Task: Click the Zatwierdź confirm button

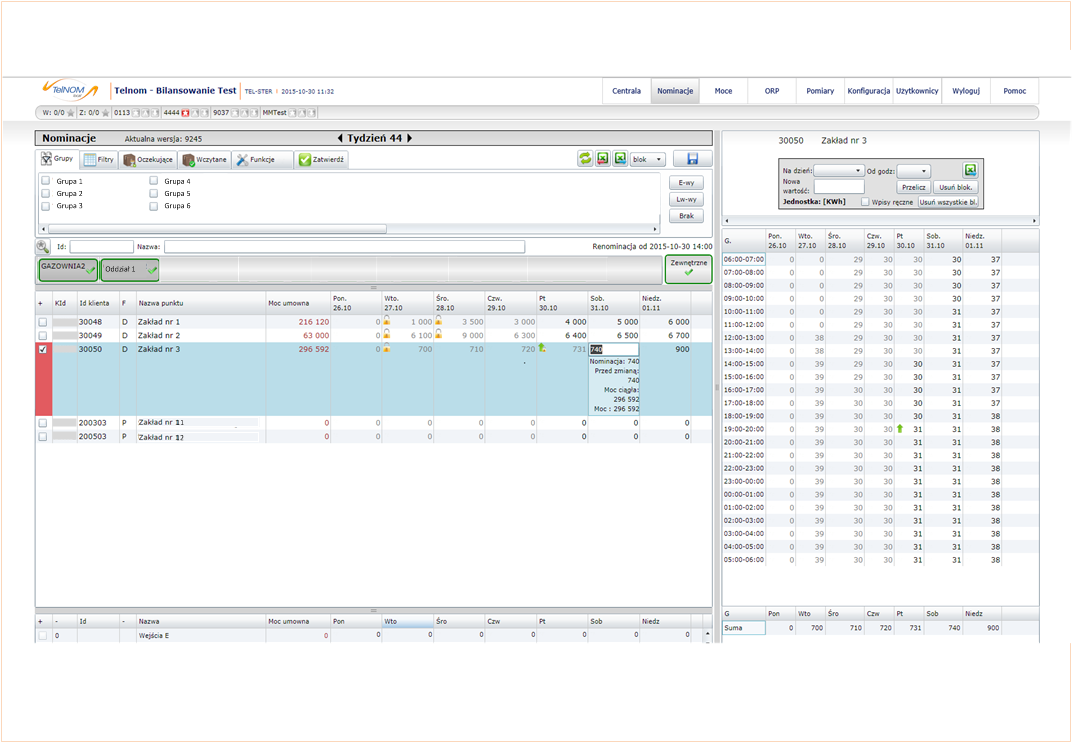Action: point(321,159)
